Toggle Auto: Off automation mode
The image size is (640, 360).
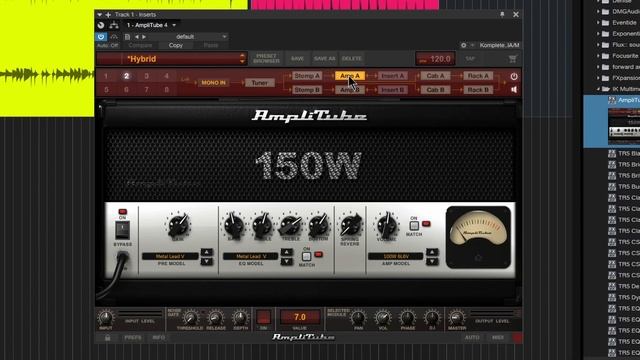108,45
